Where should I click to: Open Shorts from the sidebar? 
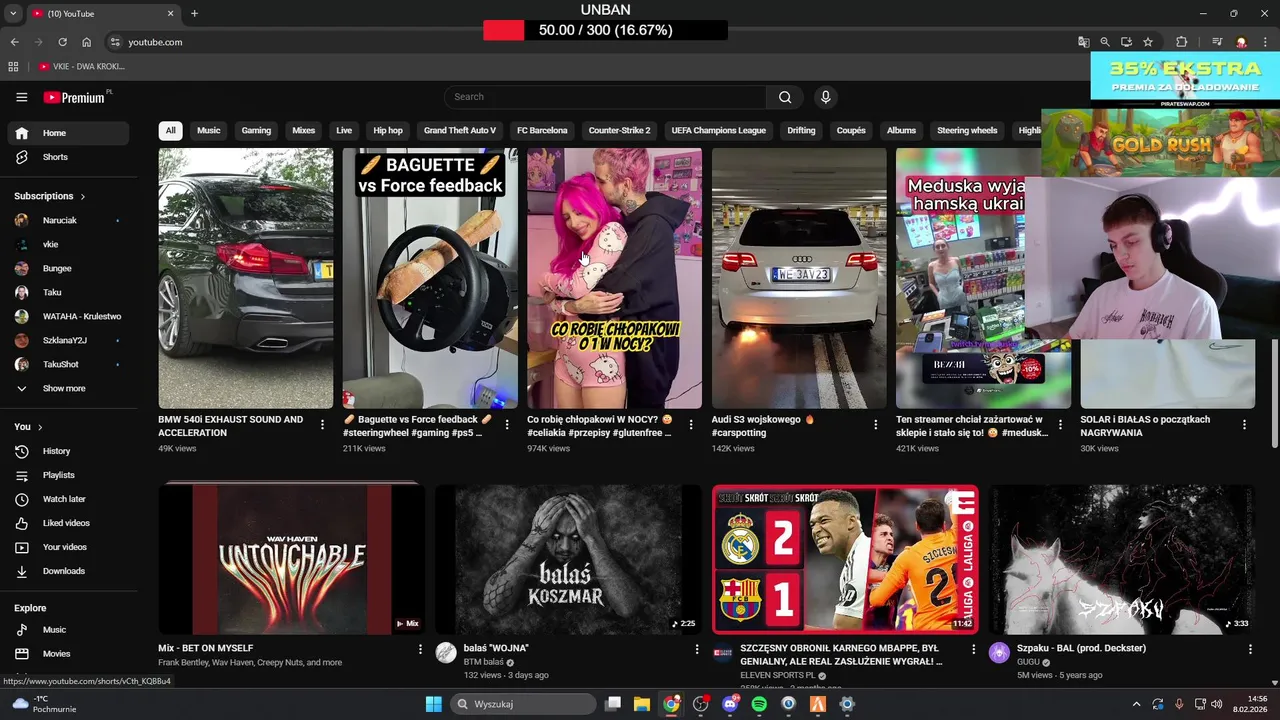click(x=68, y=157)
